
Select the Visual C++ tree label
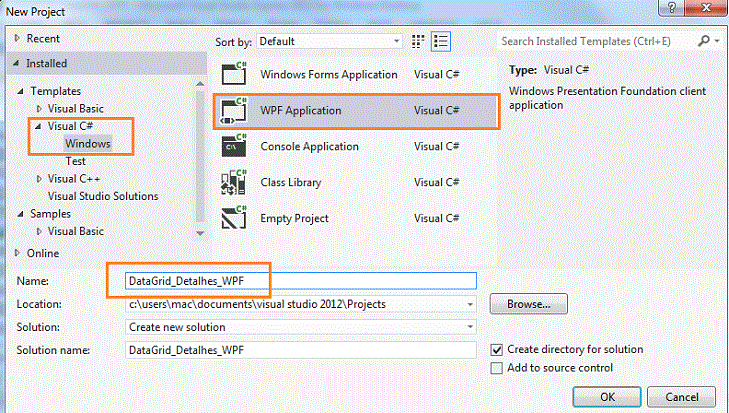[x=74, y=179]
